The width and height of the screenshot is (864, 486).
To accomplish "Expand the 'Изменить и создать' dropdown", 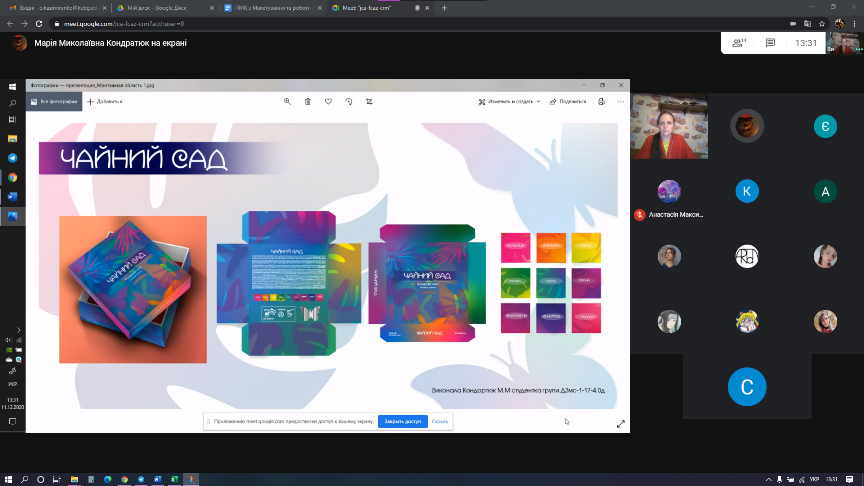I will click(510, 101).
